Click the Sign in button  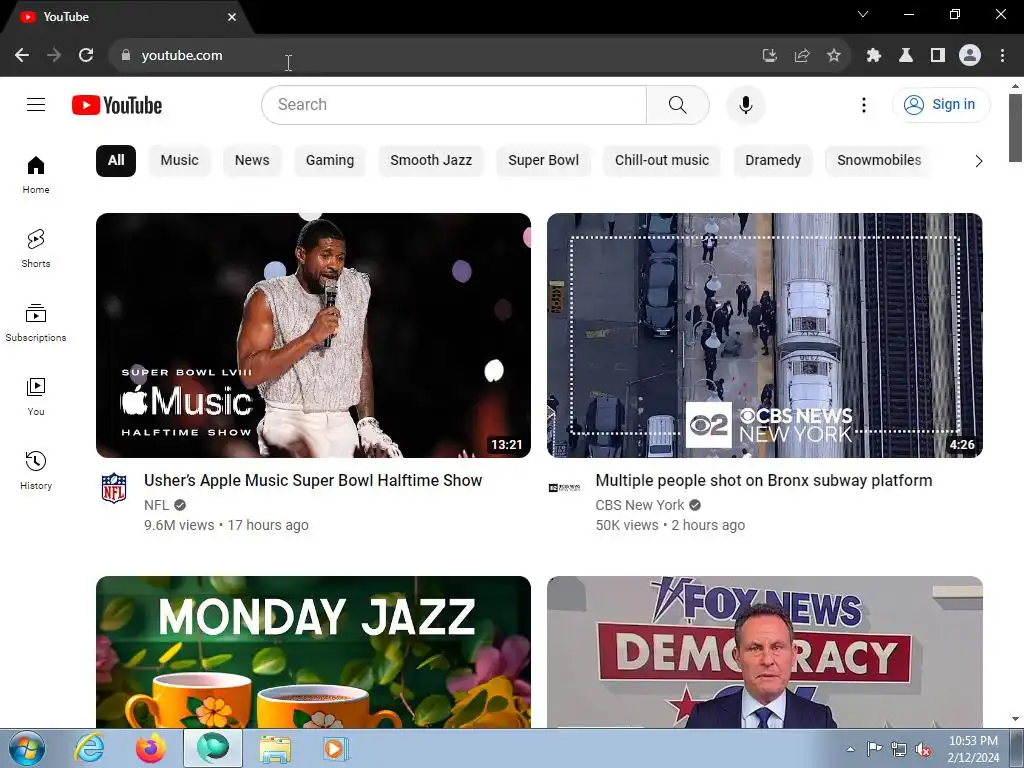tap(941, 104)
